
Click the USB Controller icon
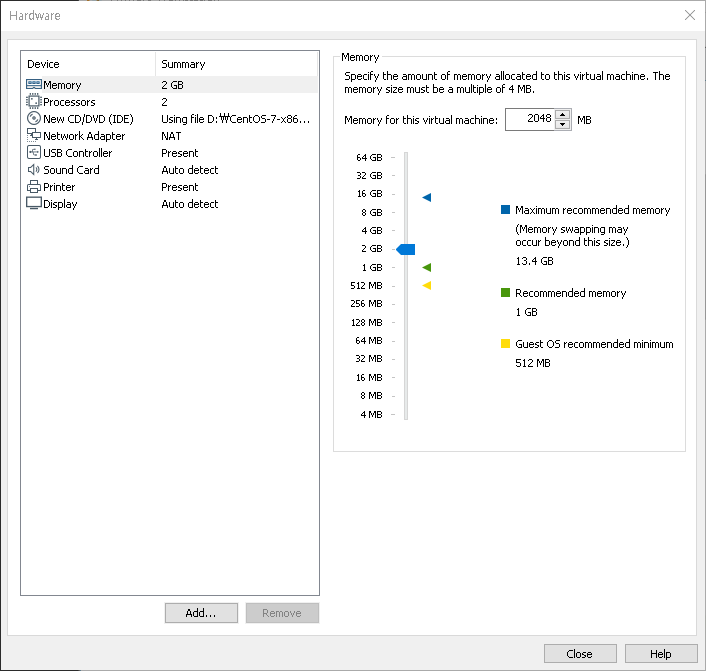click(x=34, y=153)
